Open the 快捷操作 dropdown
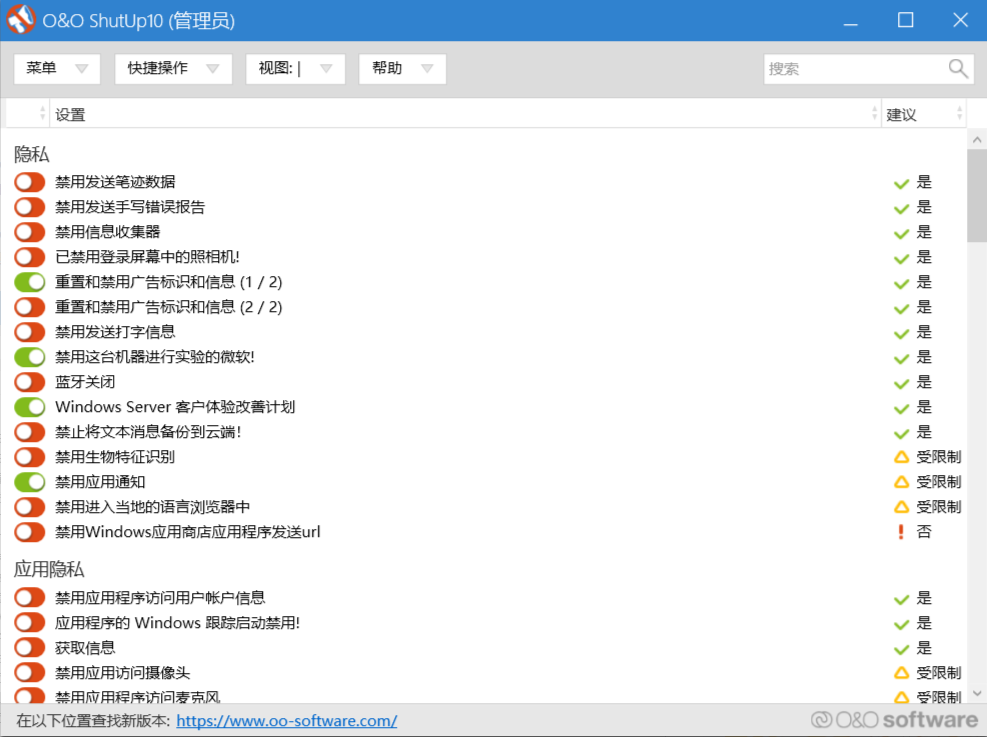Image resolution: width=987 pixels, height=737 pixels. (173, 69)
